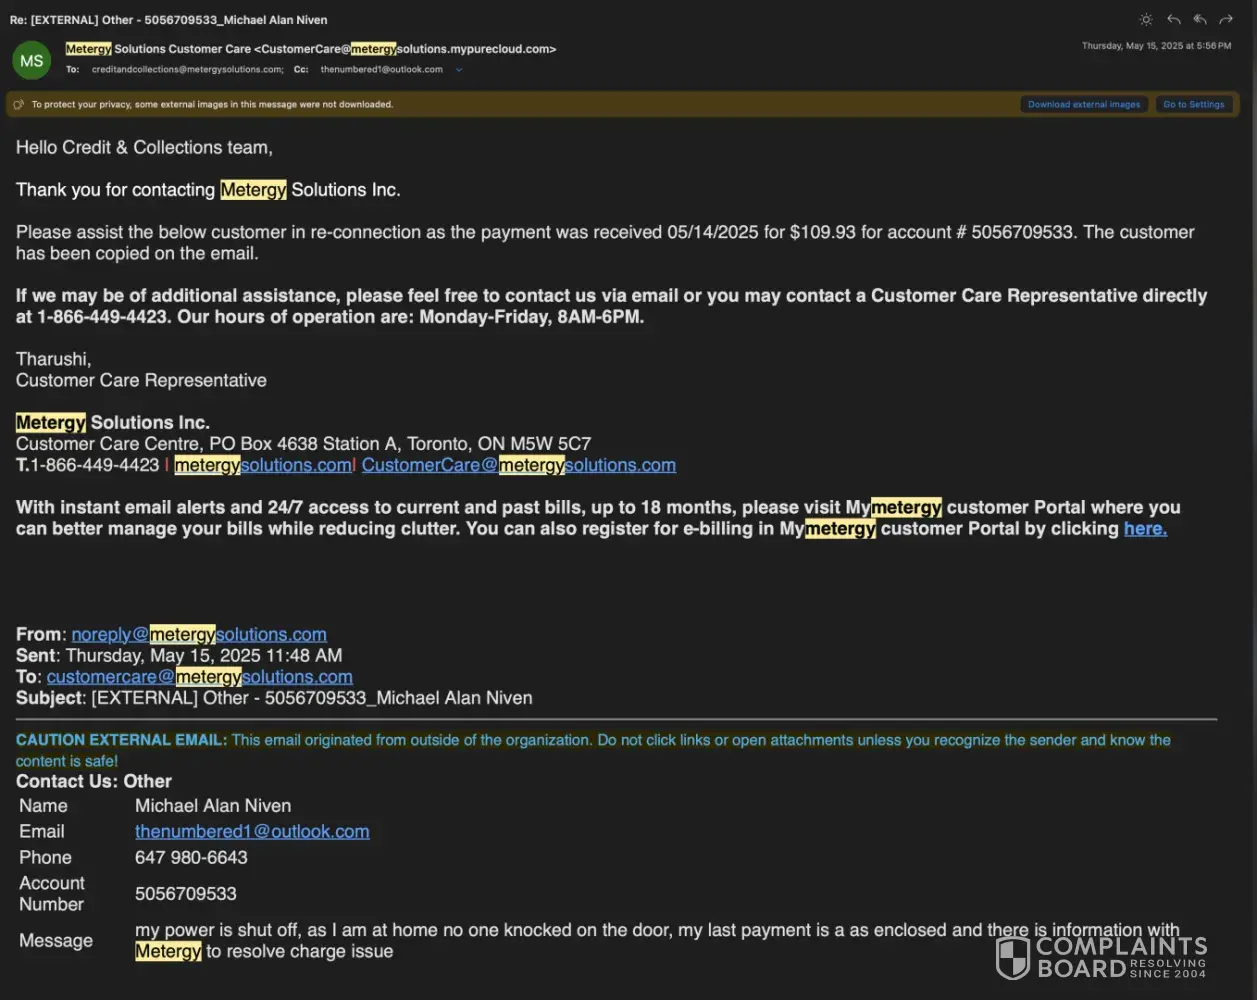Click noreply@metergysolutions.com From link
This screenshot has height=1000, width=1257.
(x=199, y=634)
